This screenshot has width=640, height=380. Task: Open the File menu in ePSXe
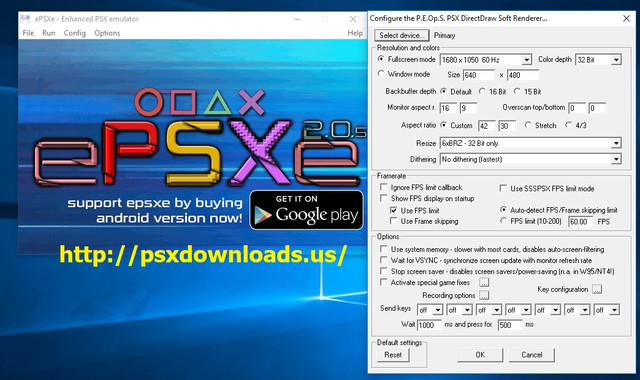tap(28, 33)
